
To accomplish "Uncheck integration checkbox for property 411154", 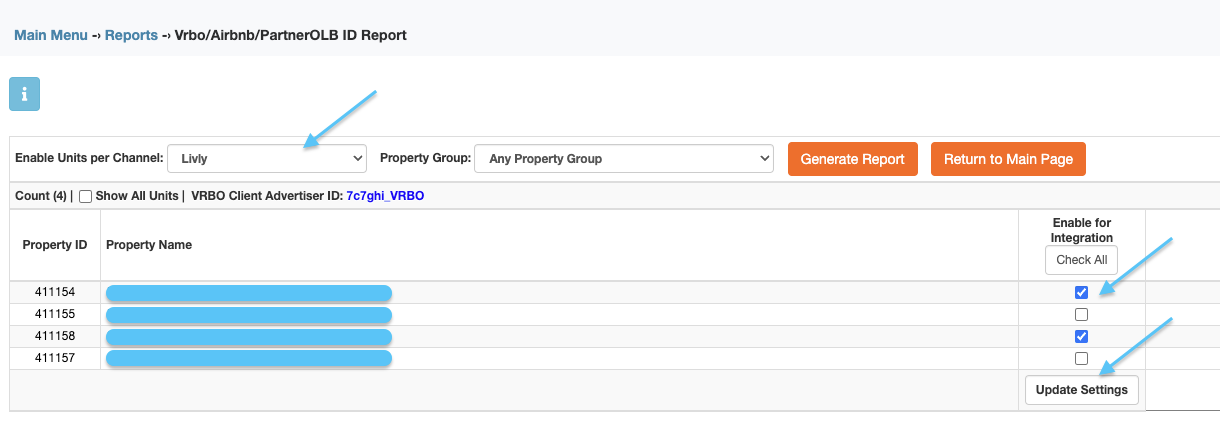I will click(1081, 292).
